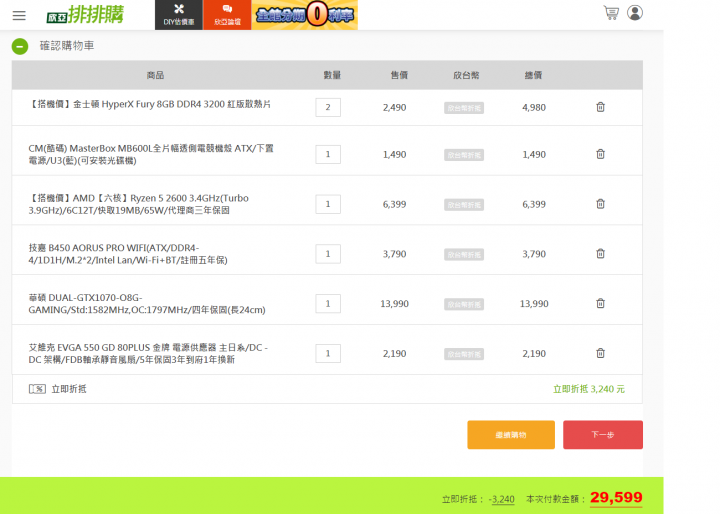Click the HyperX Fury 8GB DDR4 product name
This screenshot has width=720, height=514.
[150, 104]
